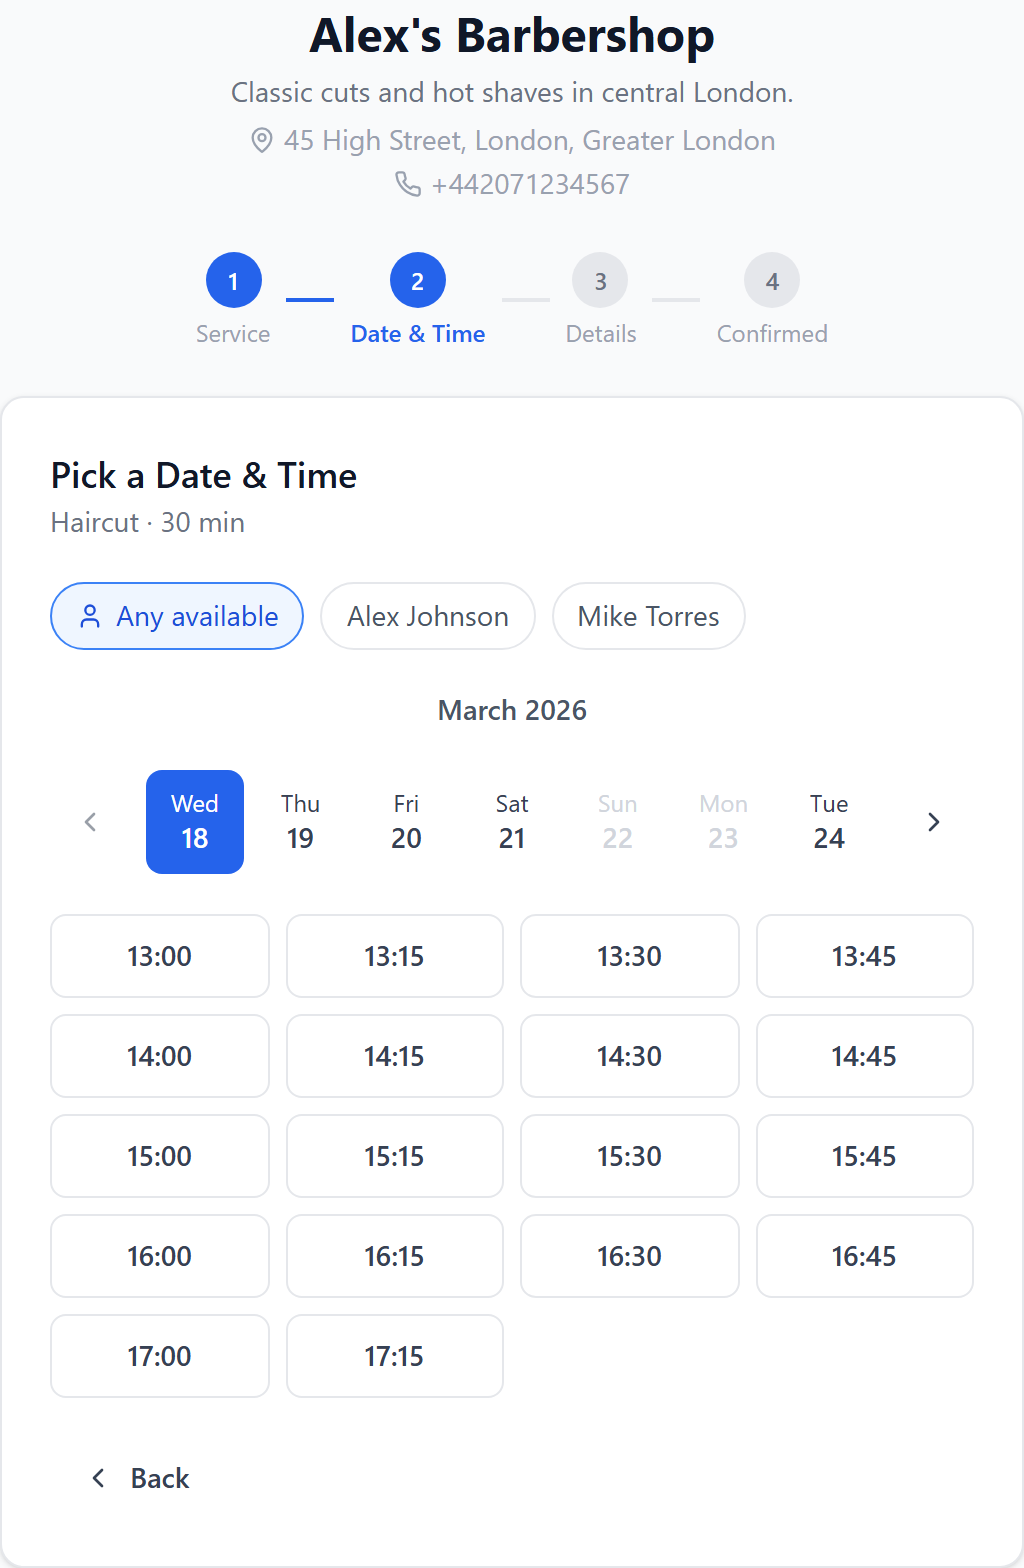Pick the 17:15 time slot

point(394,1356)
